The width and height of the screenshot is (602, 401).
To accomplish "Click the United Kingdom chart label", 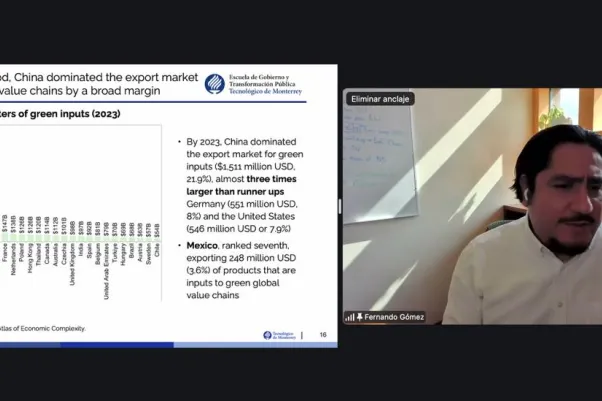I will 72,264.
